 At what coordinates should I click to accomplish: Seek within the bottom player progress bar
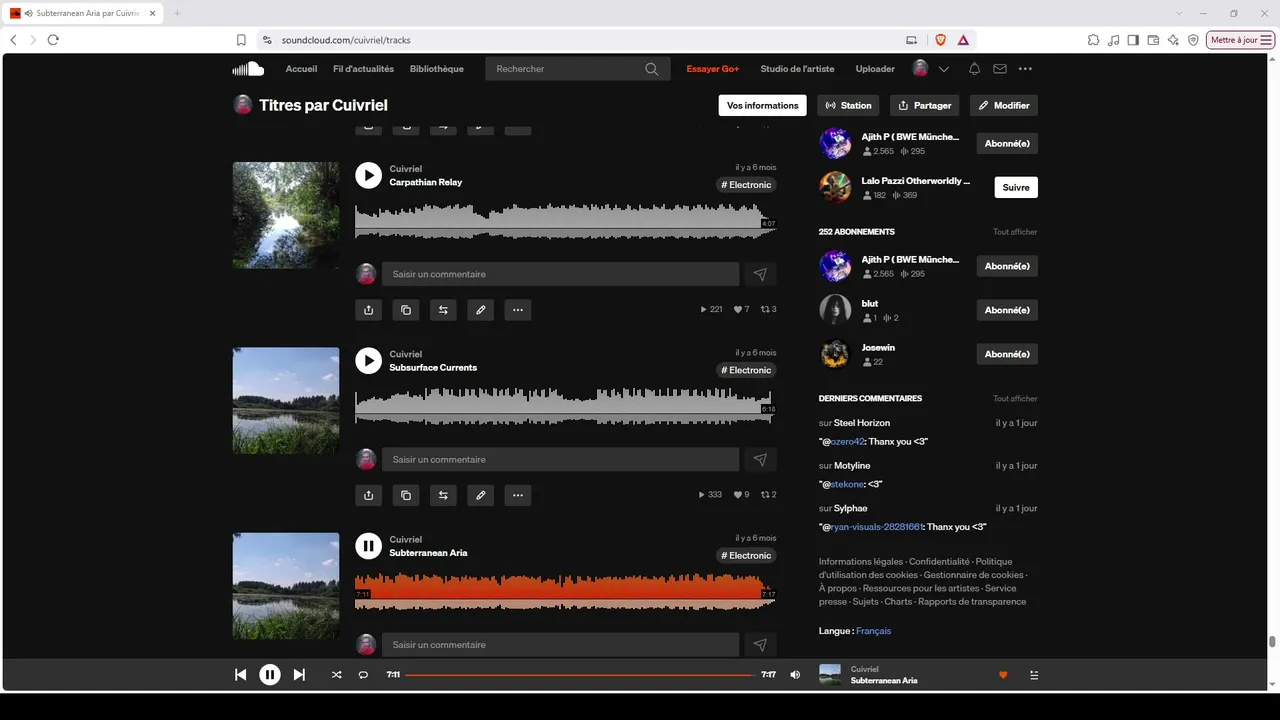pos(579,675)
